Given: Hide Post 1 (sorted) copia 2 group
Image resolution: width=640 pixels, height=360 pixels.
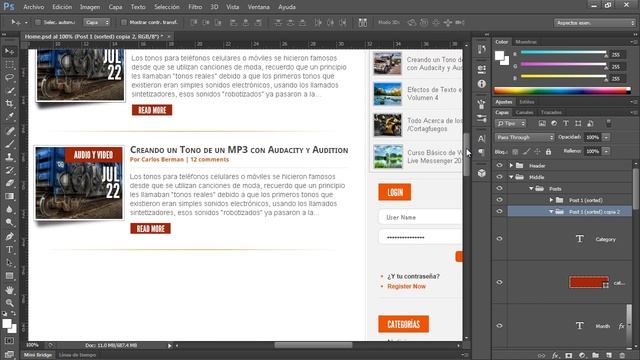Looking at the screenshot, I should tap(499, 211).
